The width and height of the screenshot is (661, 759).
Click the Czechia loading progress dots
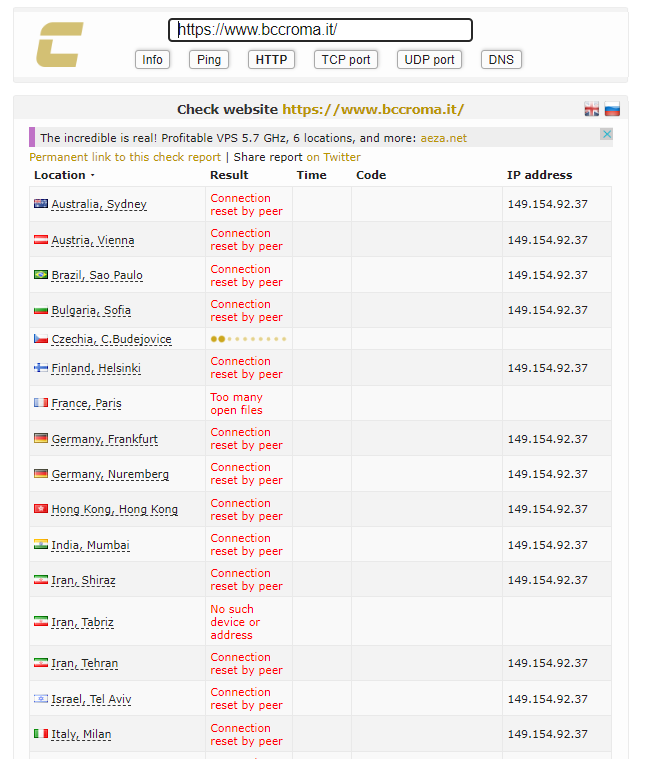coord(248,339)
